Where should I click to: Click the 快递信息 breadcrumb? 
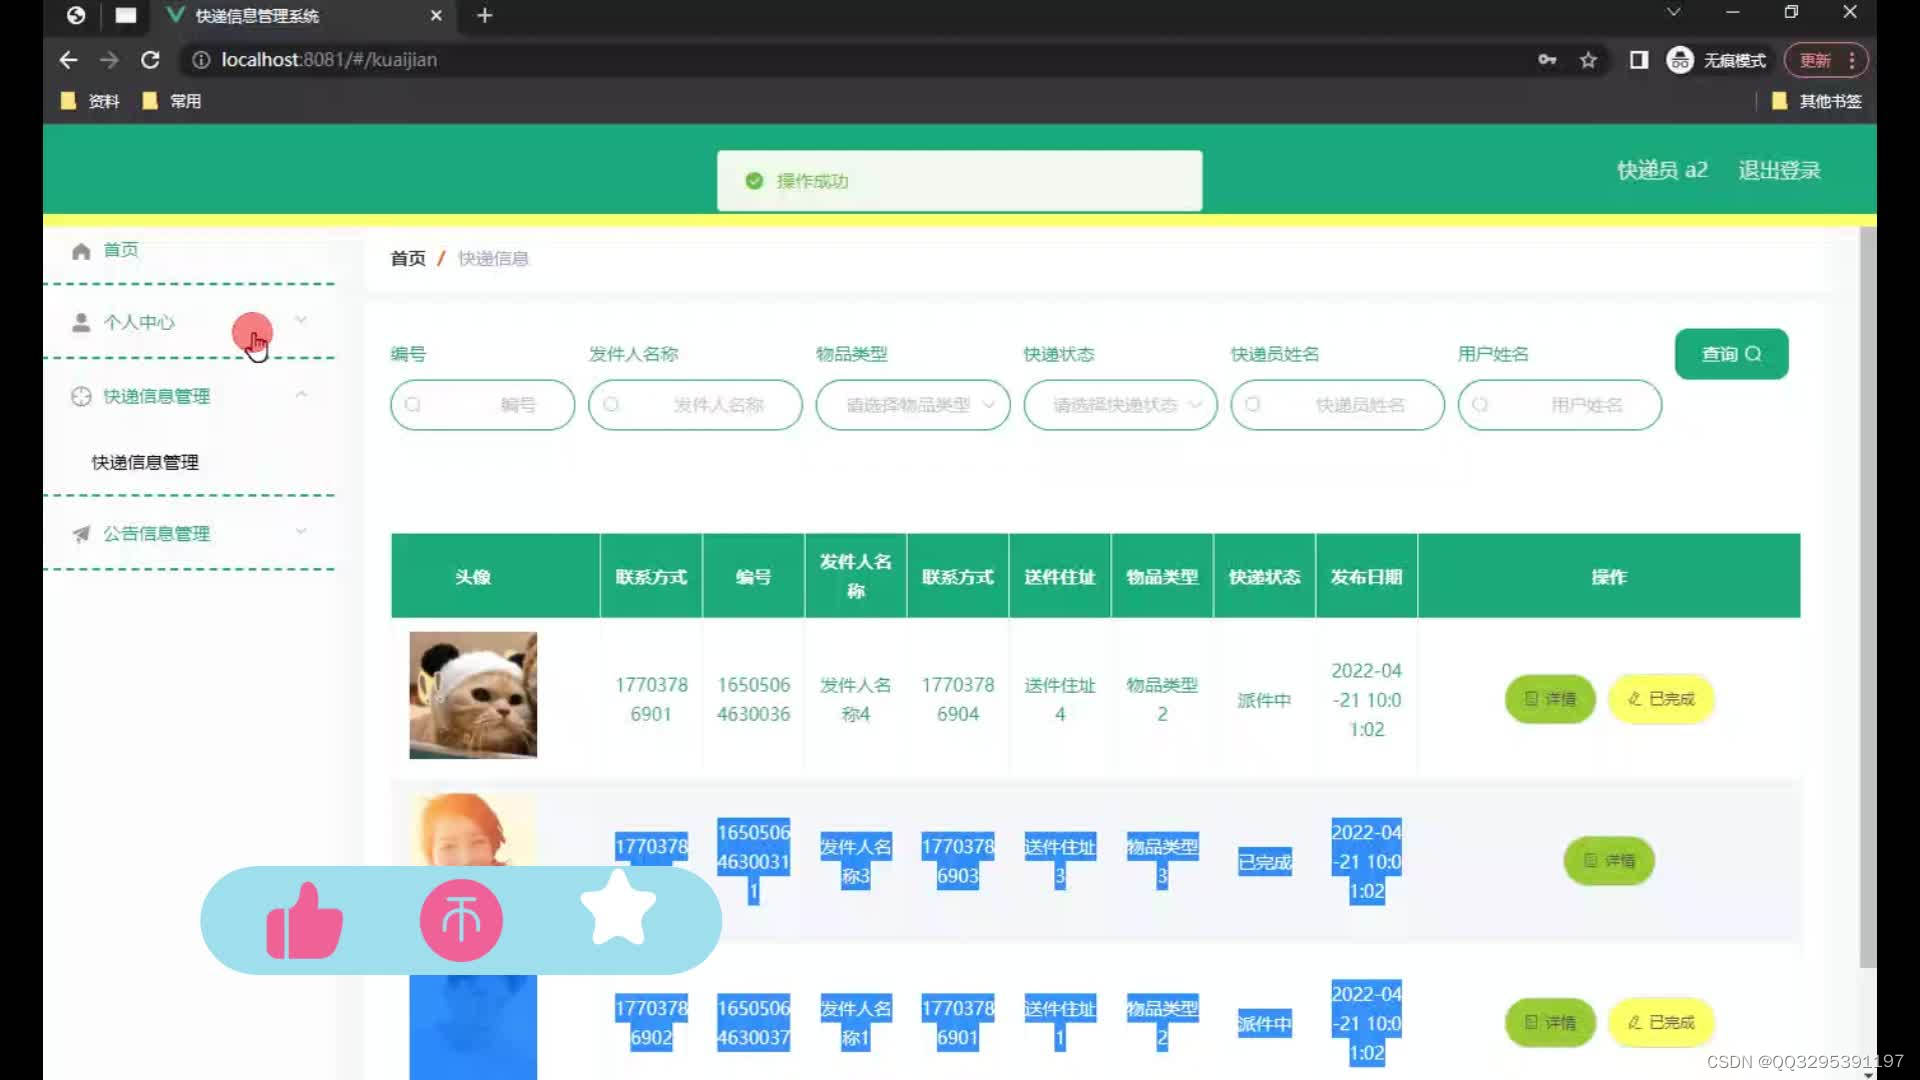click(x=493, y=258)
